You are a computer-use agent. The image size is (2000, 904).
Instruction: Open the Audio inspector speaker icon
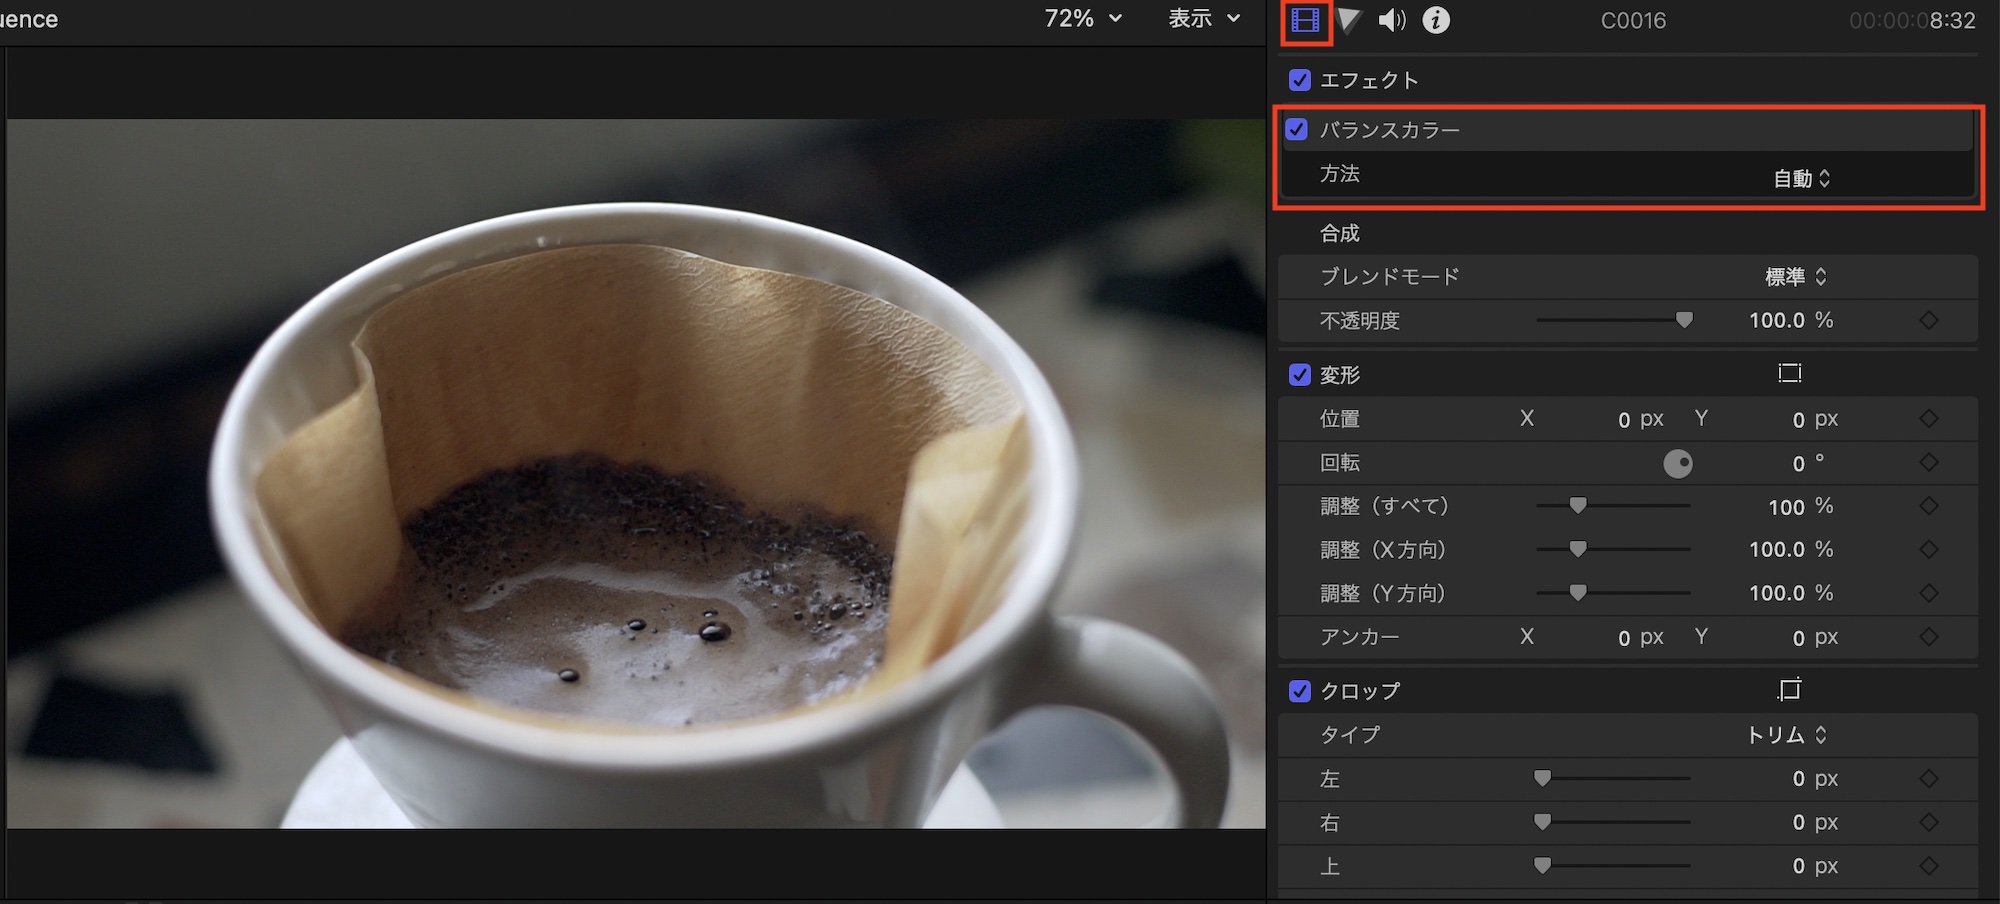tap(1391, 21)
